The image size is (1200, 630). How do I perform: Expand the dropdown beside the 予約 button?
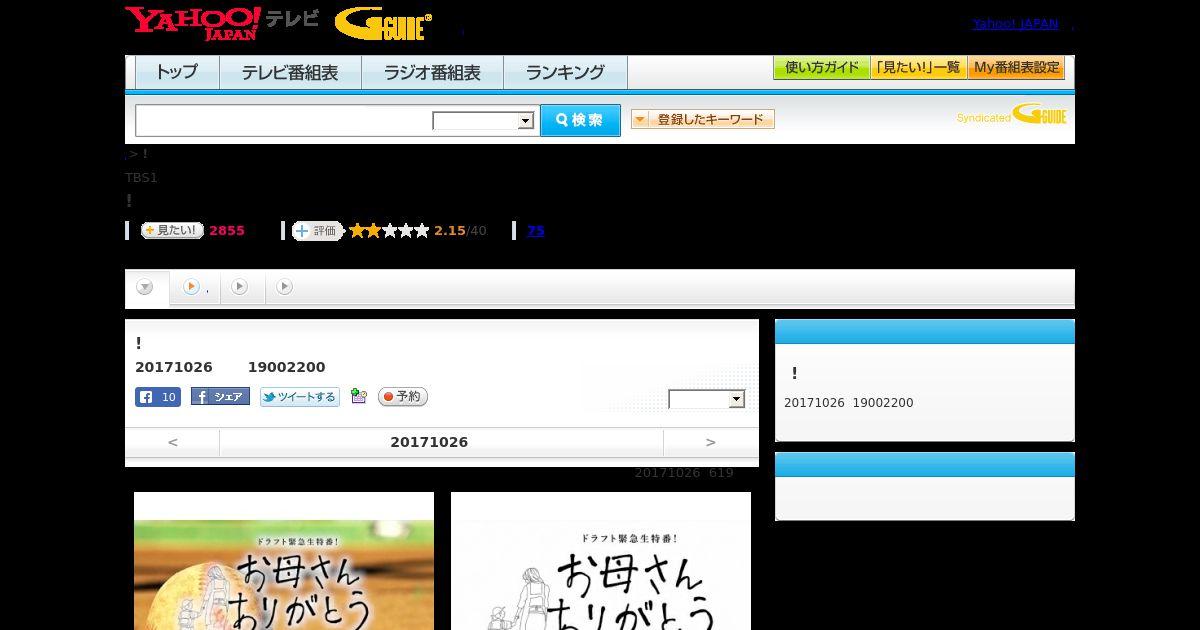click(x=707, y=400)
